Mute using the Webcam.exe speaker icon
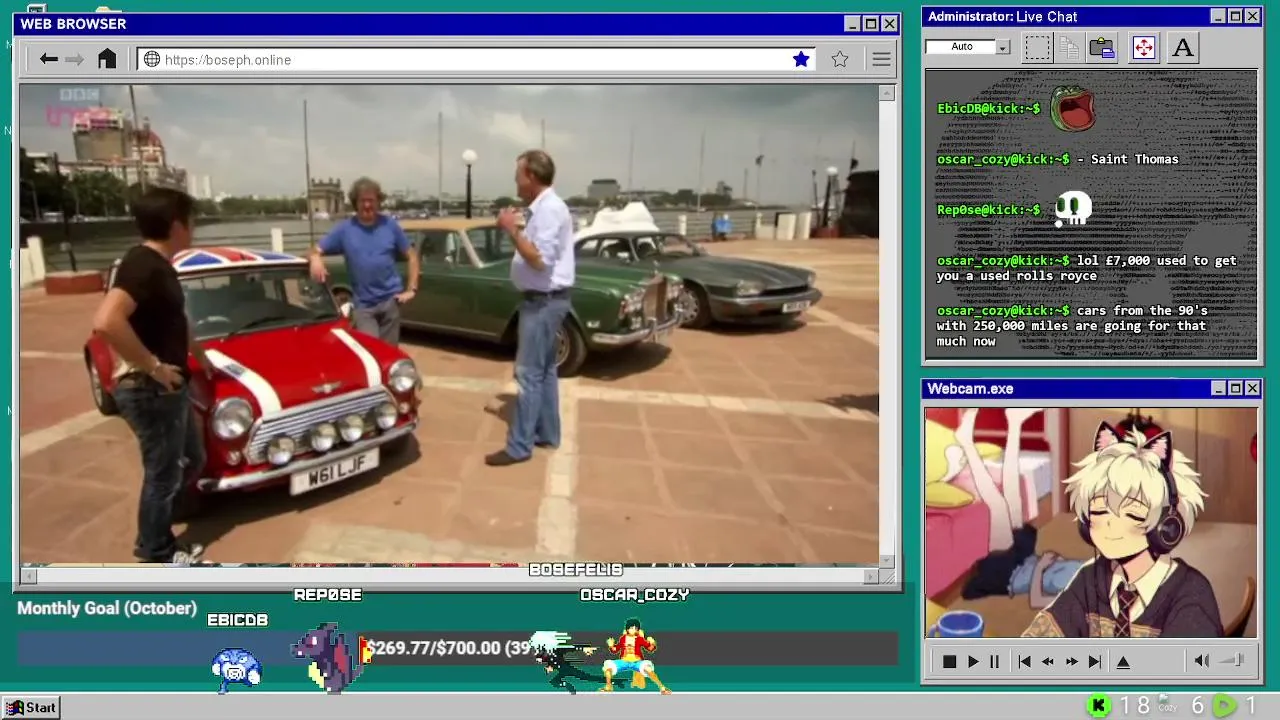1280x720 pixels. click(1202, 661)
